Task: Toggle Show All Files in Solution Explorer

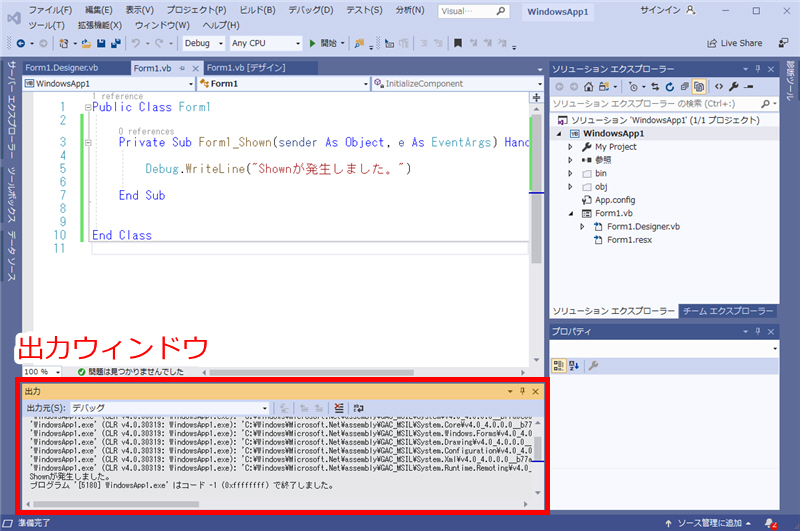Action: tap(700, 86)
